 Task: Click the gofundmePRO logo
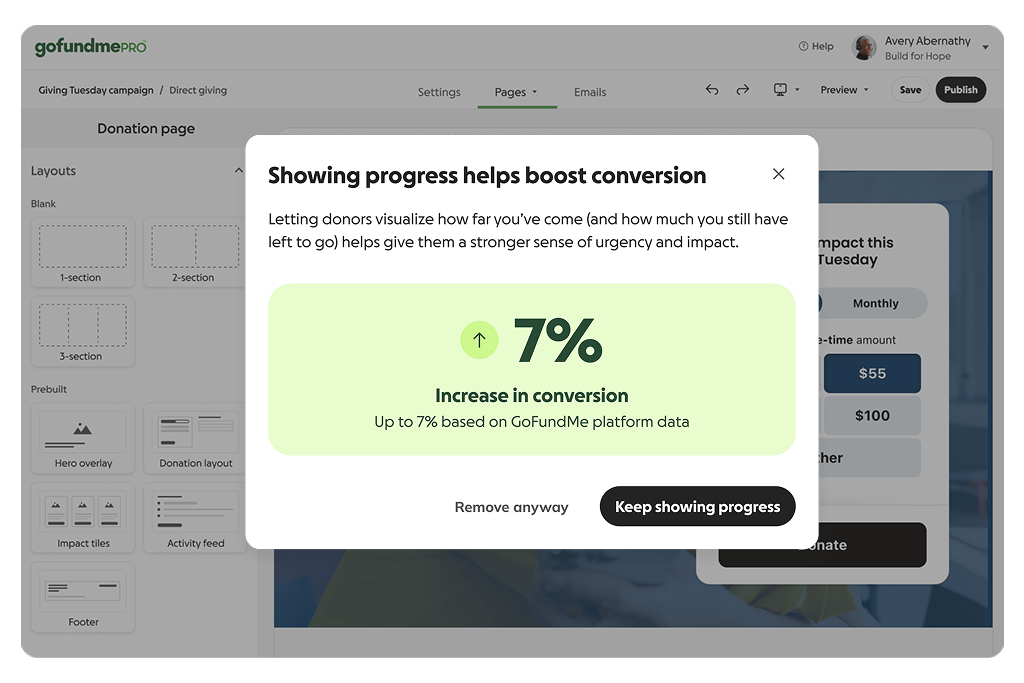pos(90,46)
